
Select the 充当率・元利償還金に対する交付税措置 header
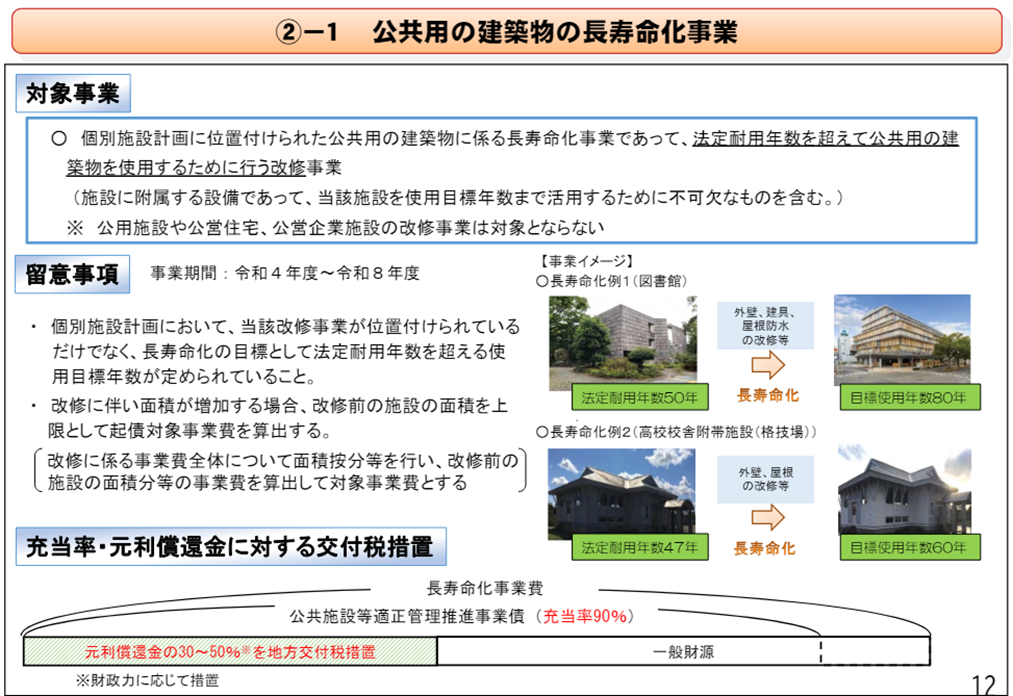pos(230,547)
